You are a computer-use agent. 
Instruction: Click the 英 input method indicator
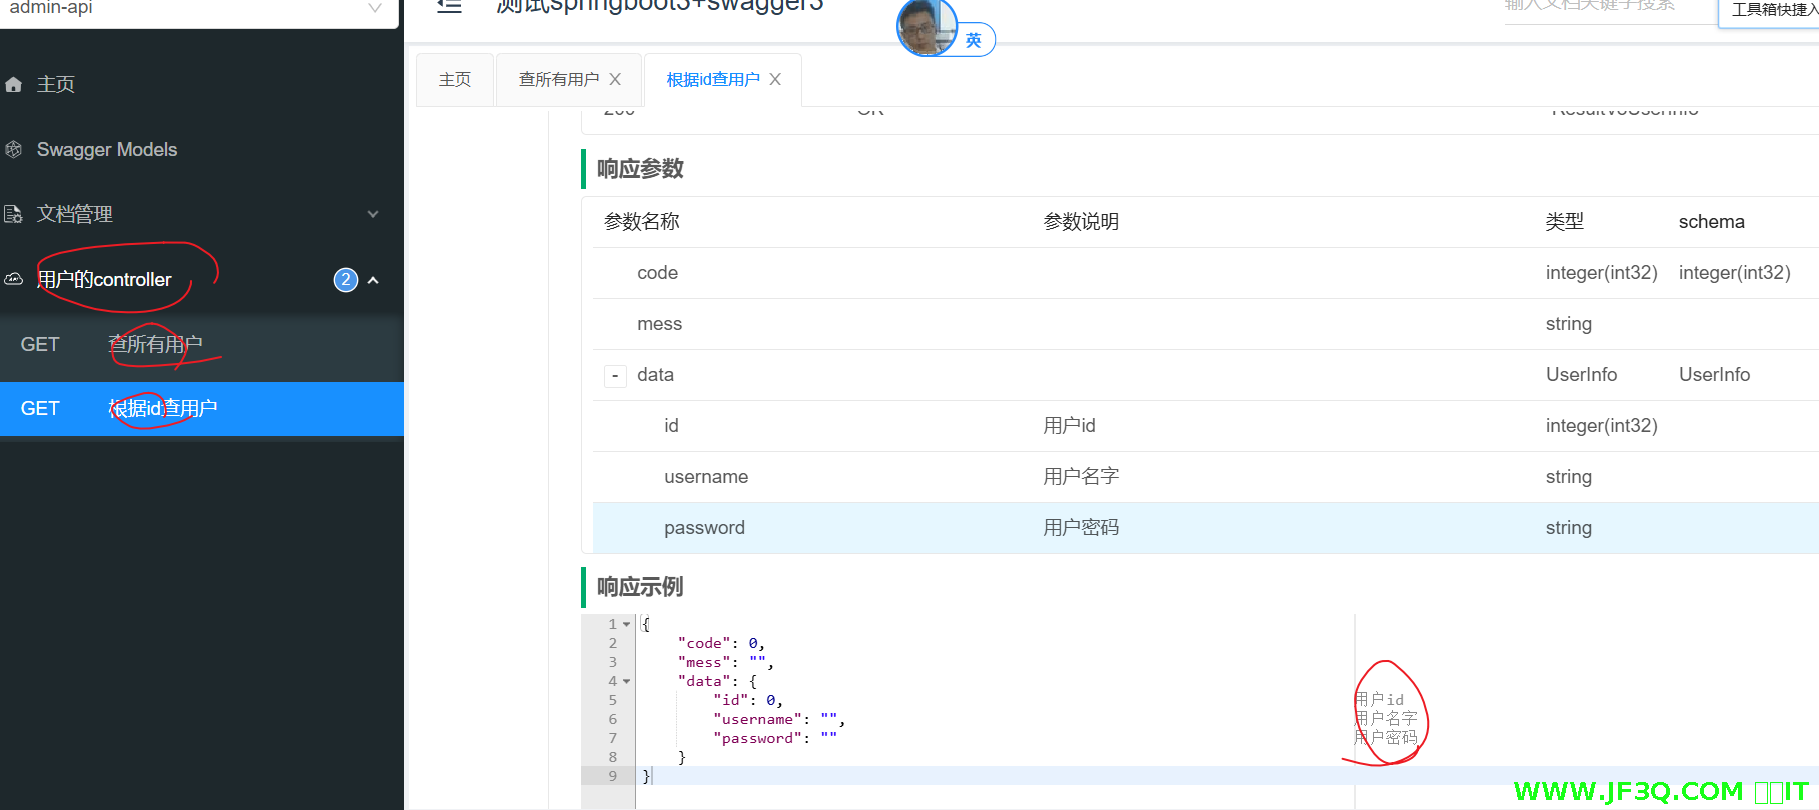[x=973, y=41]
